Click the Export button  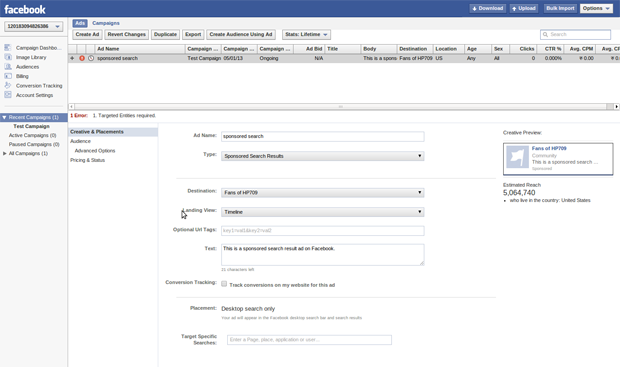pyautogui.click(x=193, y=34)
